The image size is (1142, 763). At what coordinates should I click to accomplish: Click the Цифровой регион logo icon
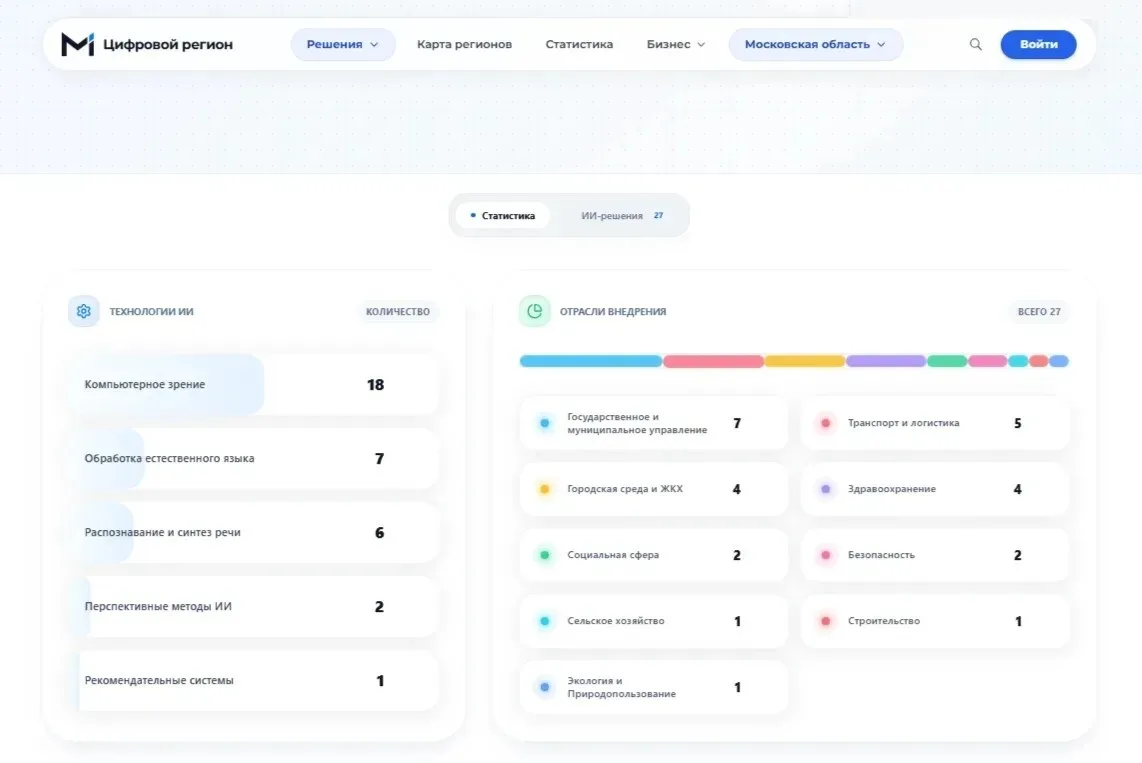[77, 44]
